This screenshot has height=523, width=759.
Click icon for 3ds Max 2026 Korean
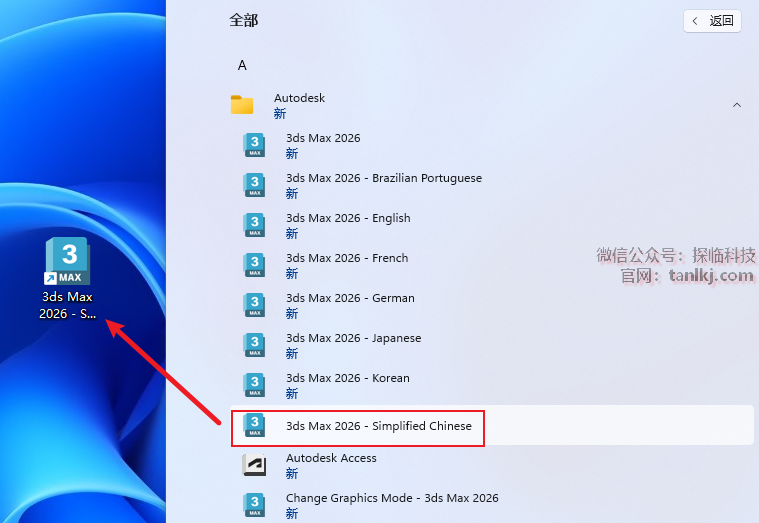click(255, 385)
